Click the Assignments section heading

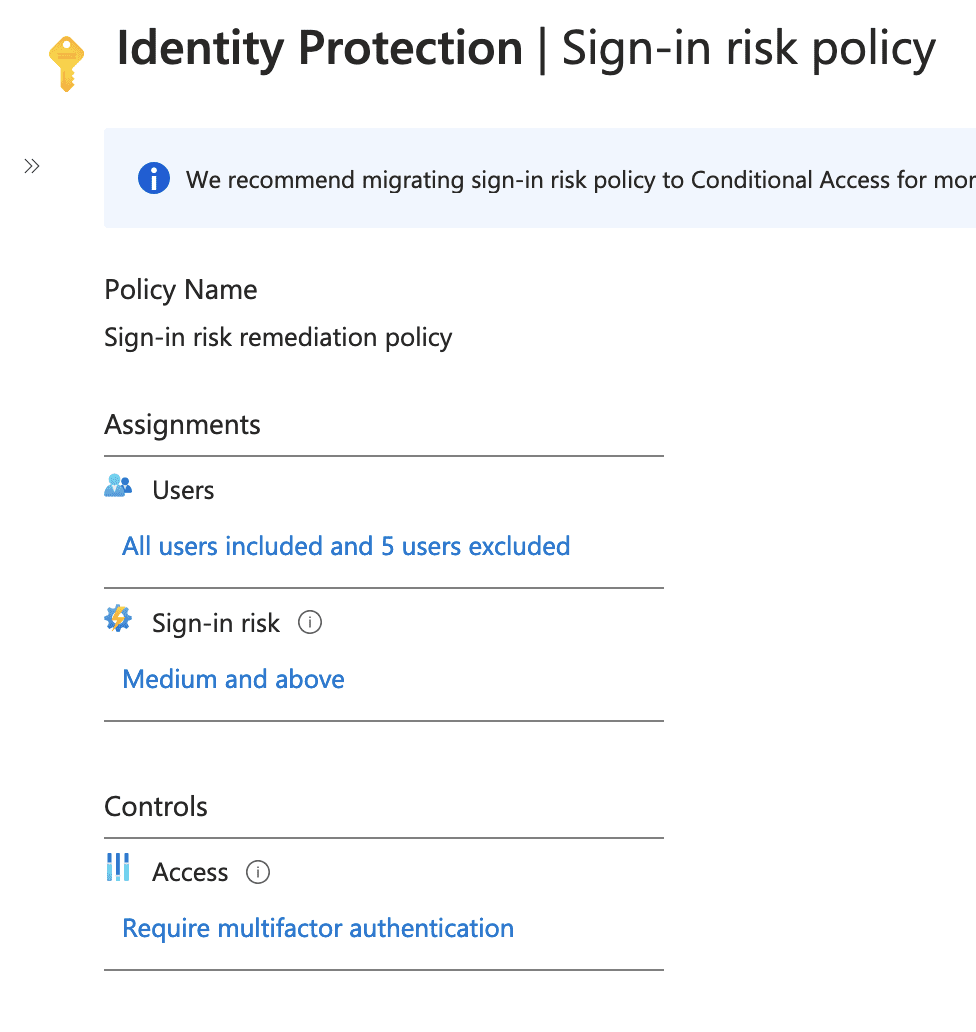tap(182, 425)
